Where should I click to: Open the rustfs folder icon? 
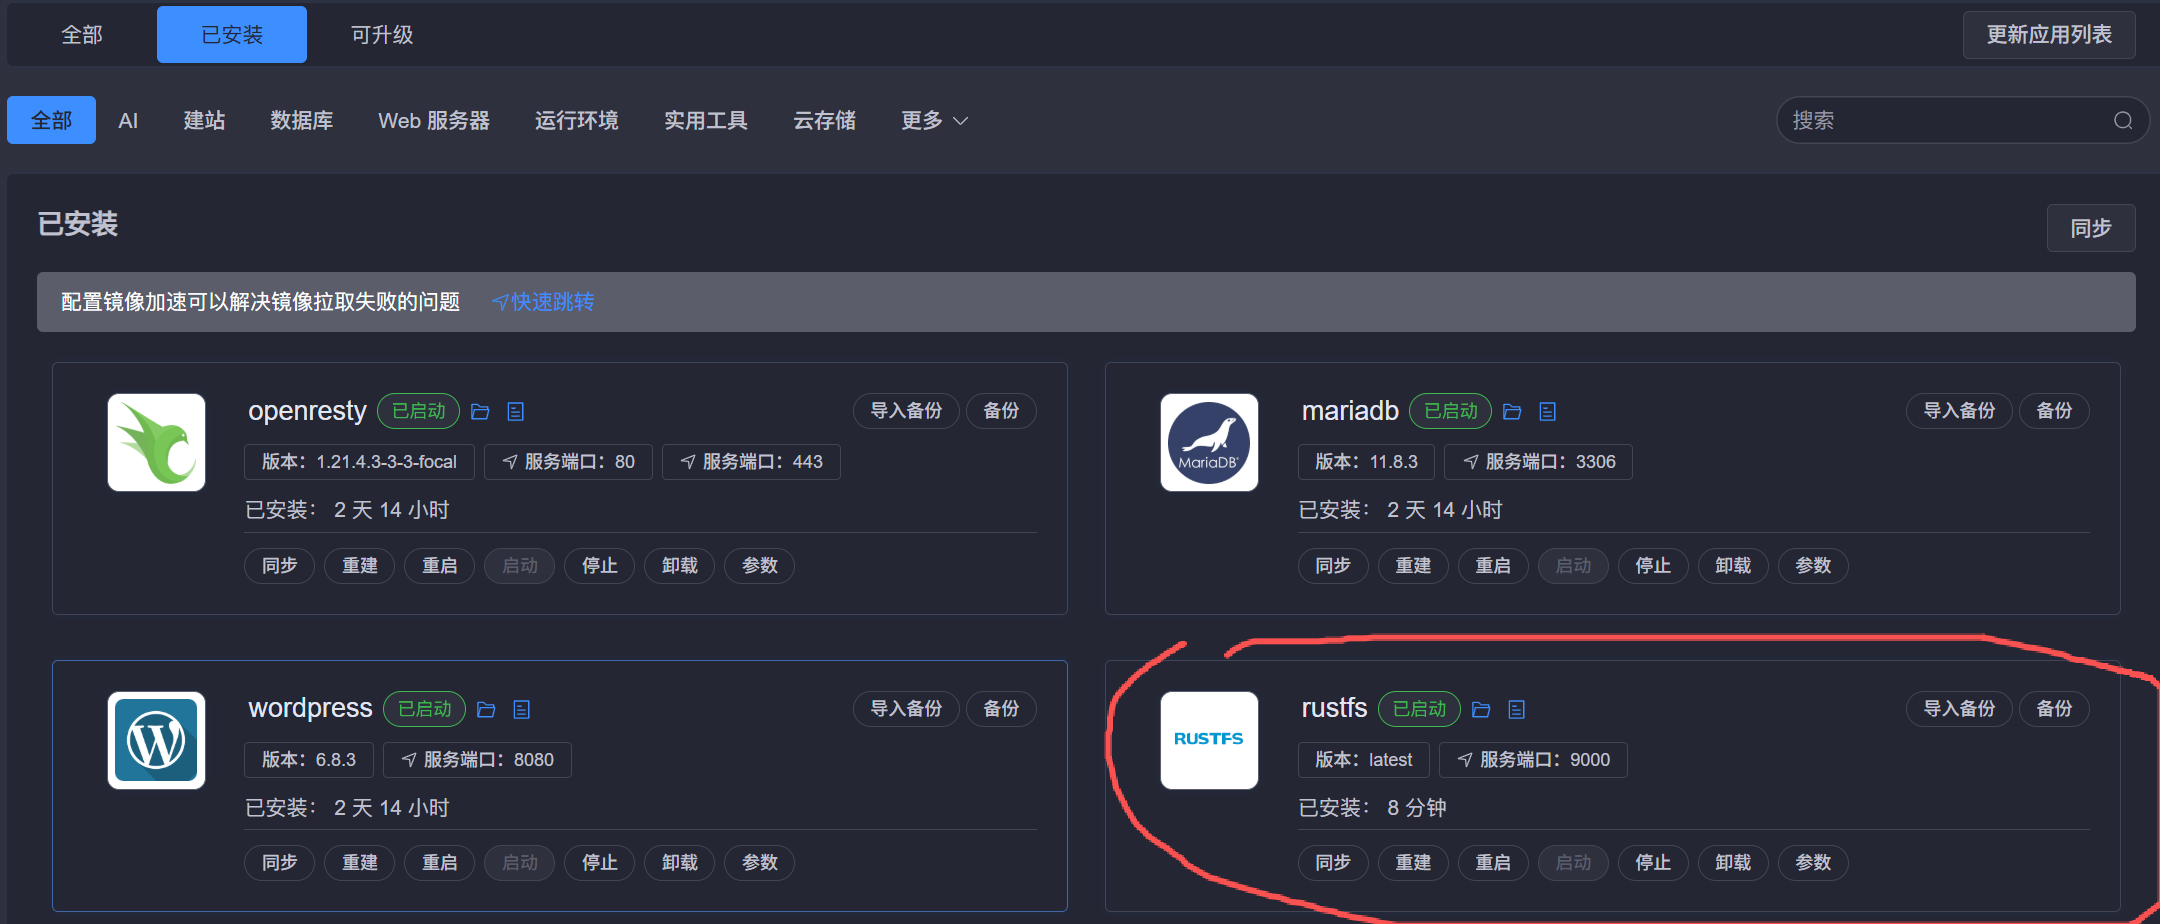pyautogui.click(x=1481, y=710)
